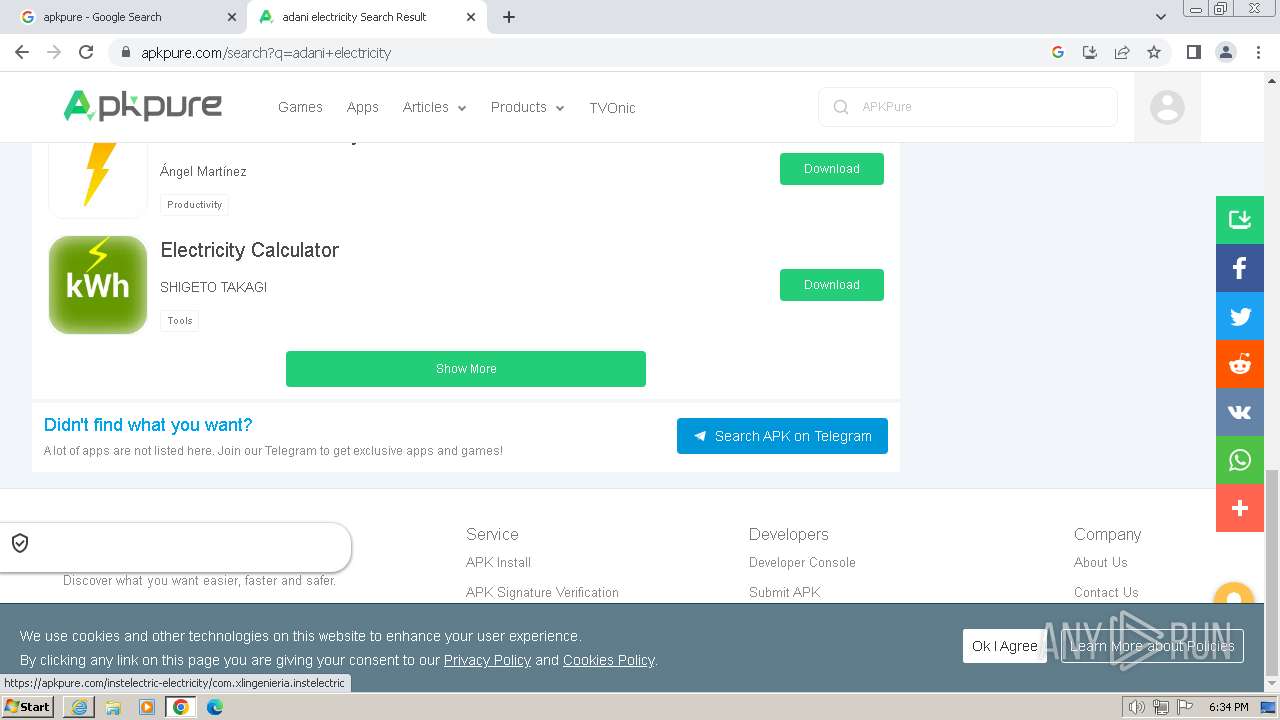Click the browser back arrow
Viewport: 1280px width, 720px height.
[22, 52]
